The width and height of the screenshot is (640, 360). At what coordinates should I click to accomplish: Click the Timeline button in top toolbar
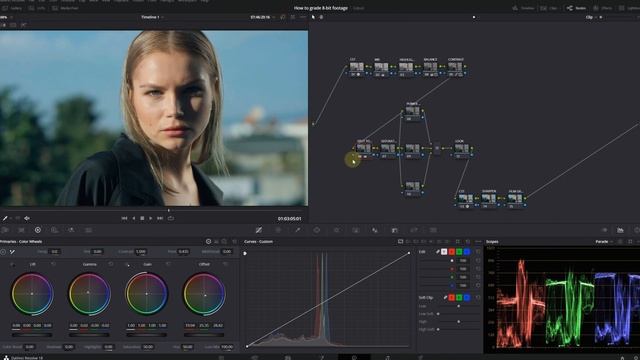tap(523, 8)
